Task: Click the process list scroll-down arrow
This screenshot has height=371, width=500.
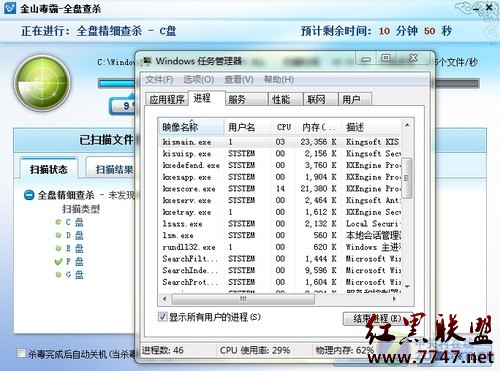Action: (x=407, y=286)
